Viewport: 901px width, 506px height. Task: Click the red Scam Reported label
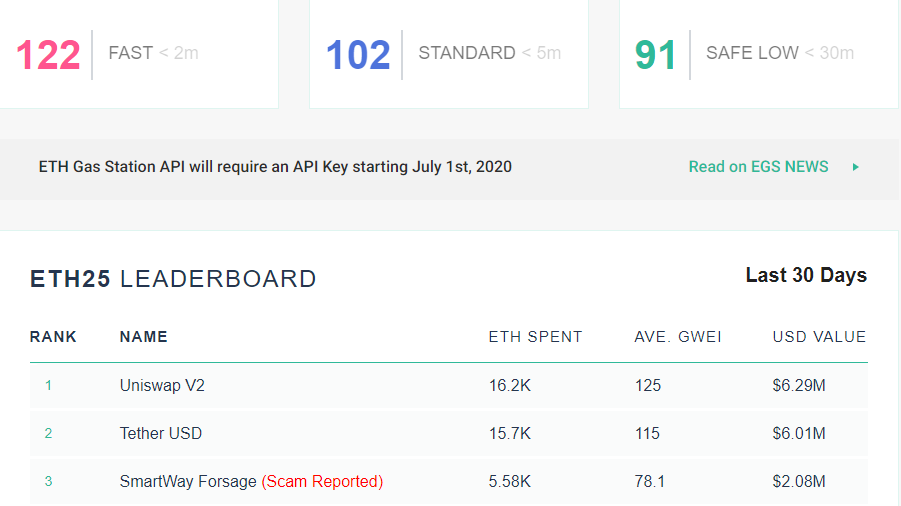(322, 481)
